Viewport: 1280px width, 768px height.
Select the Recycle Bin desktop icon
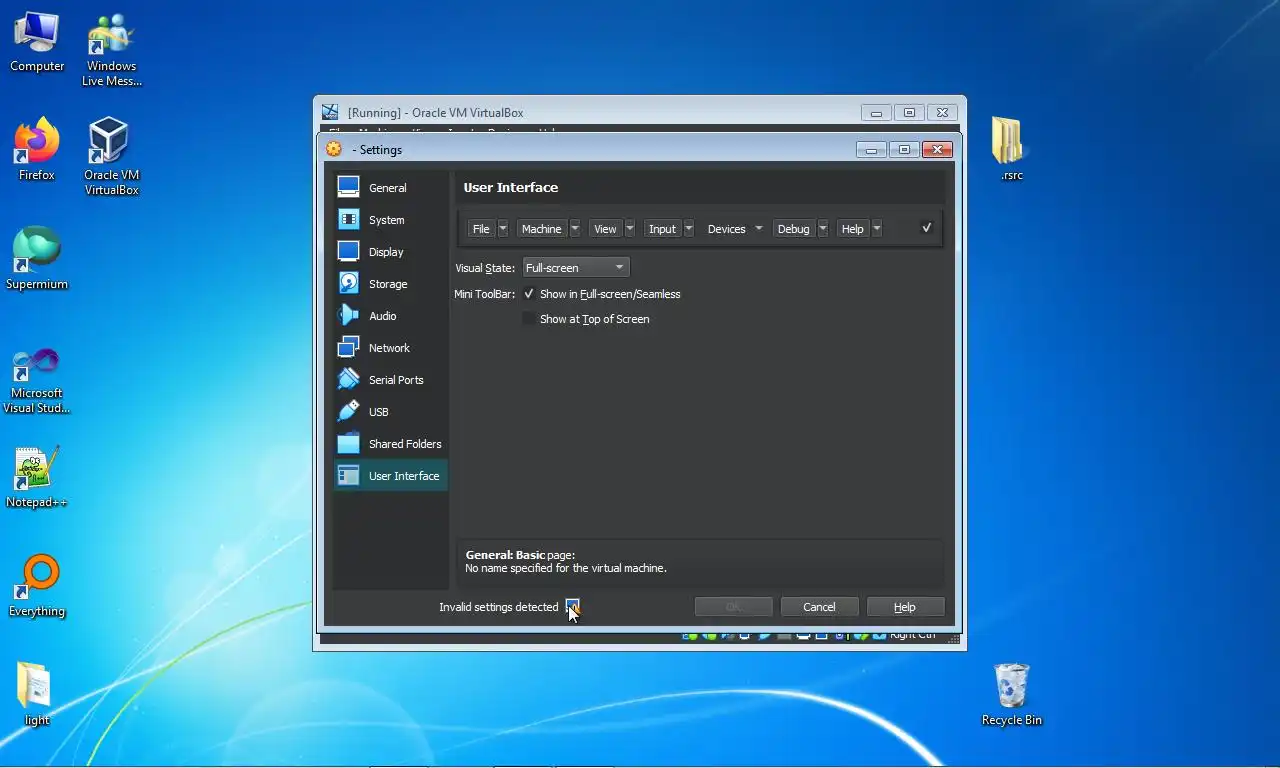pos(1011,694)
